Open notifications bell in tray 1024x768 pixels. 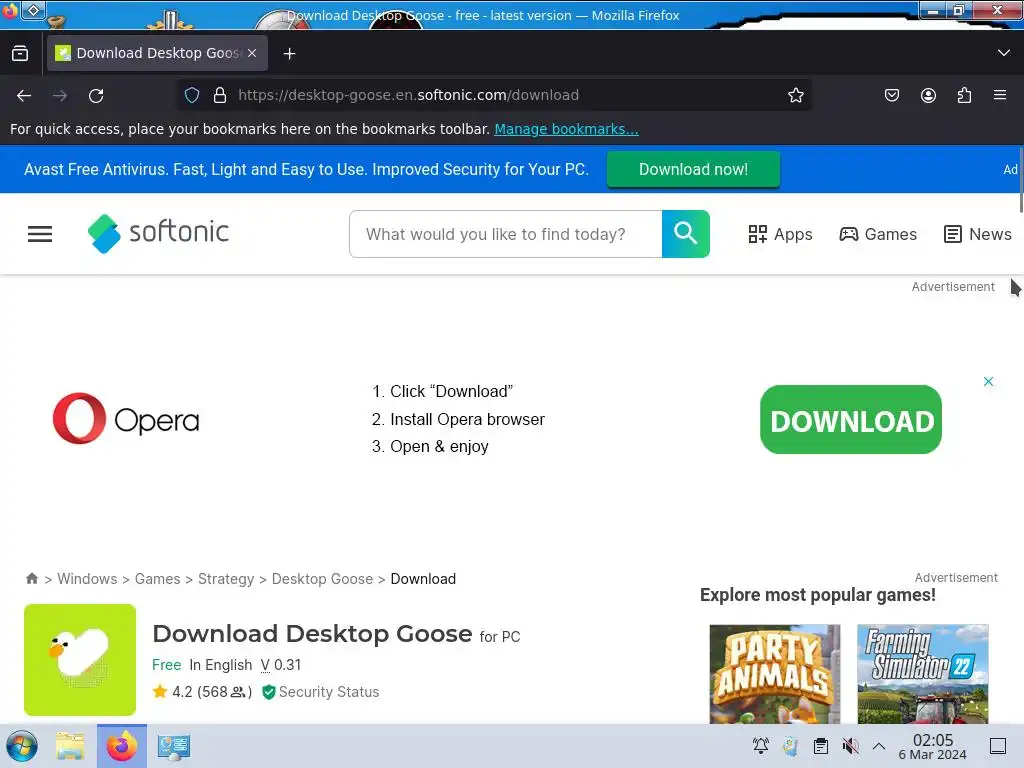tap(761, 746)
